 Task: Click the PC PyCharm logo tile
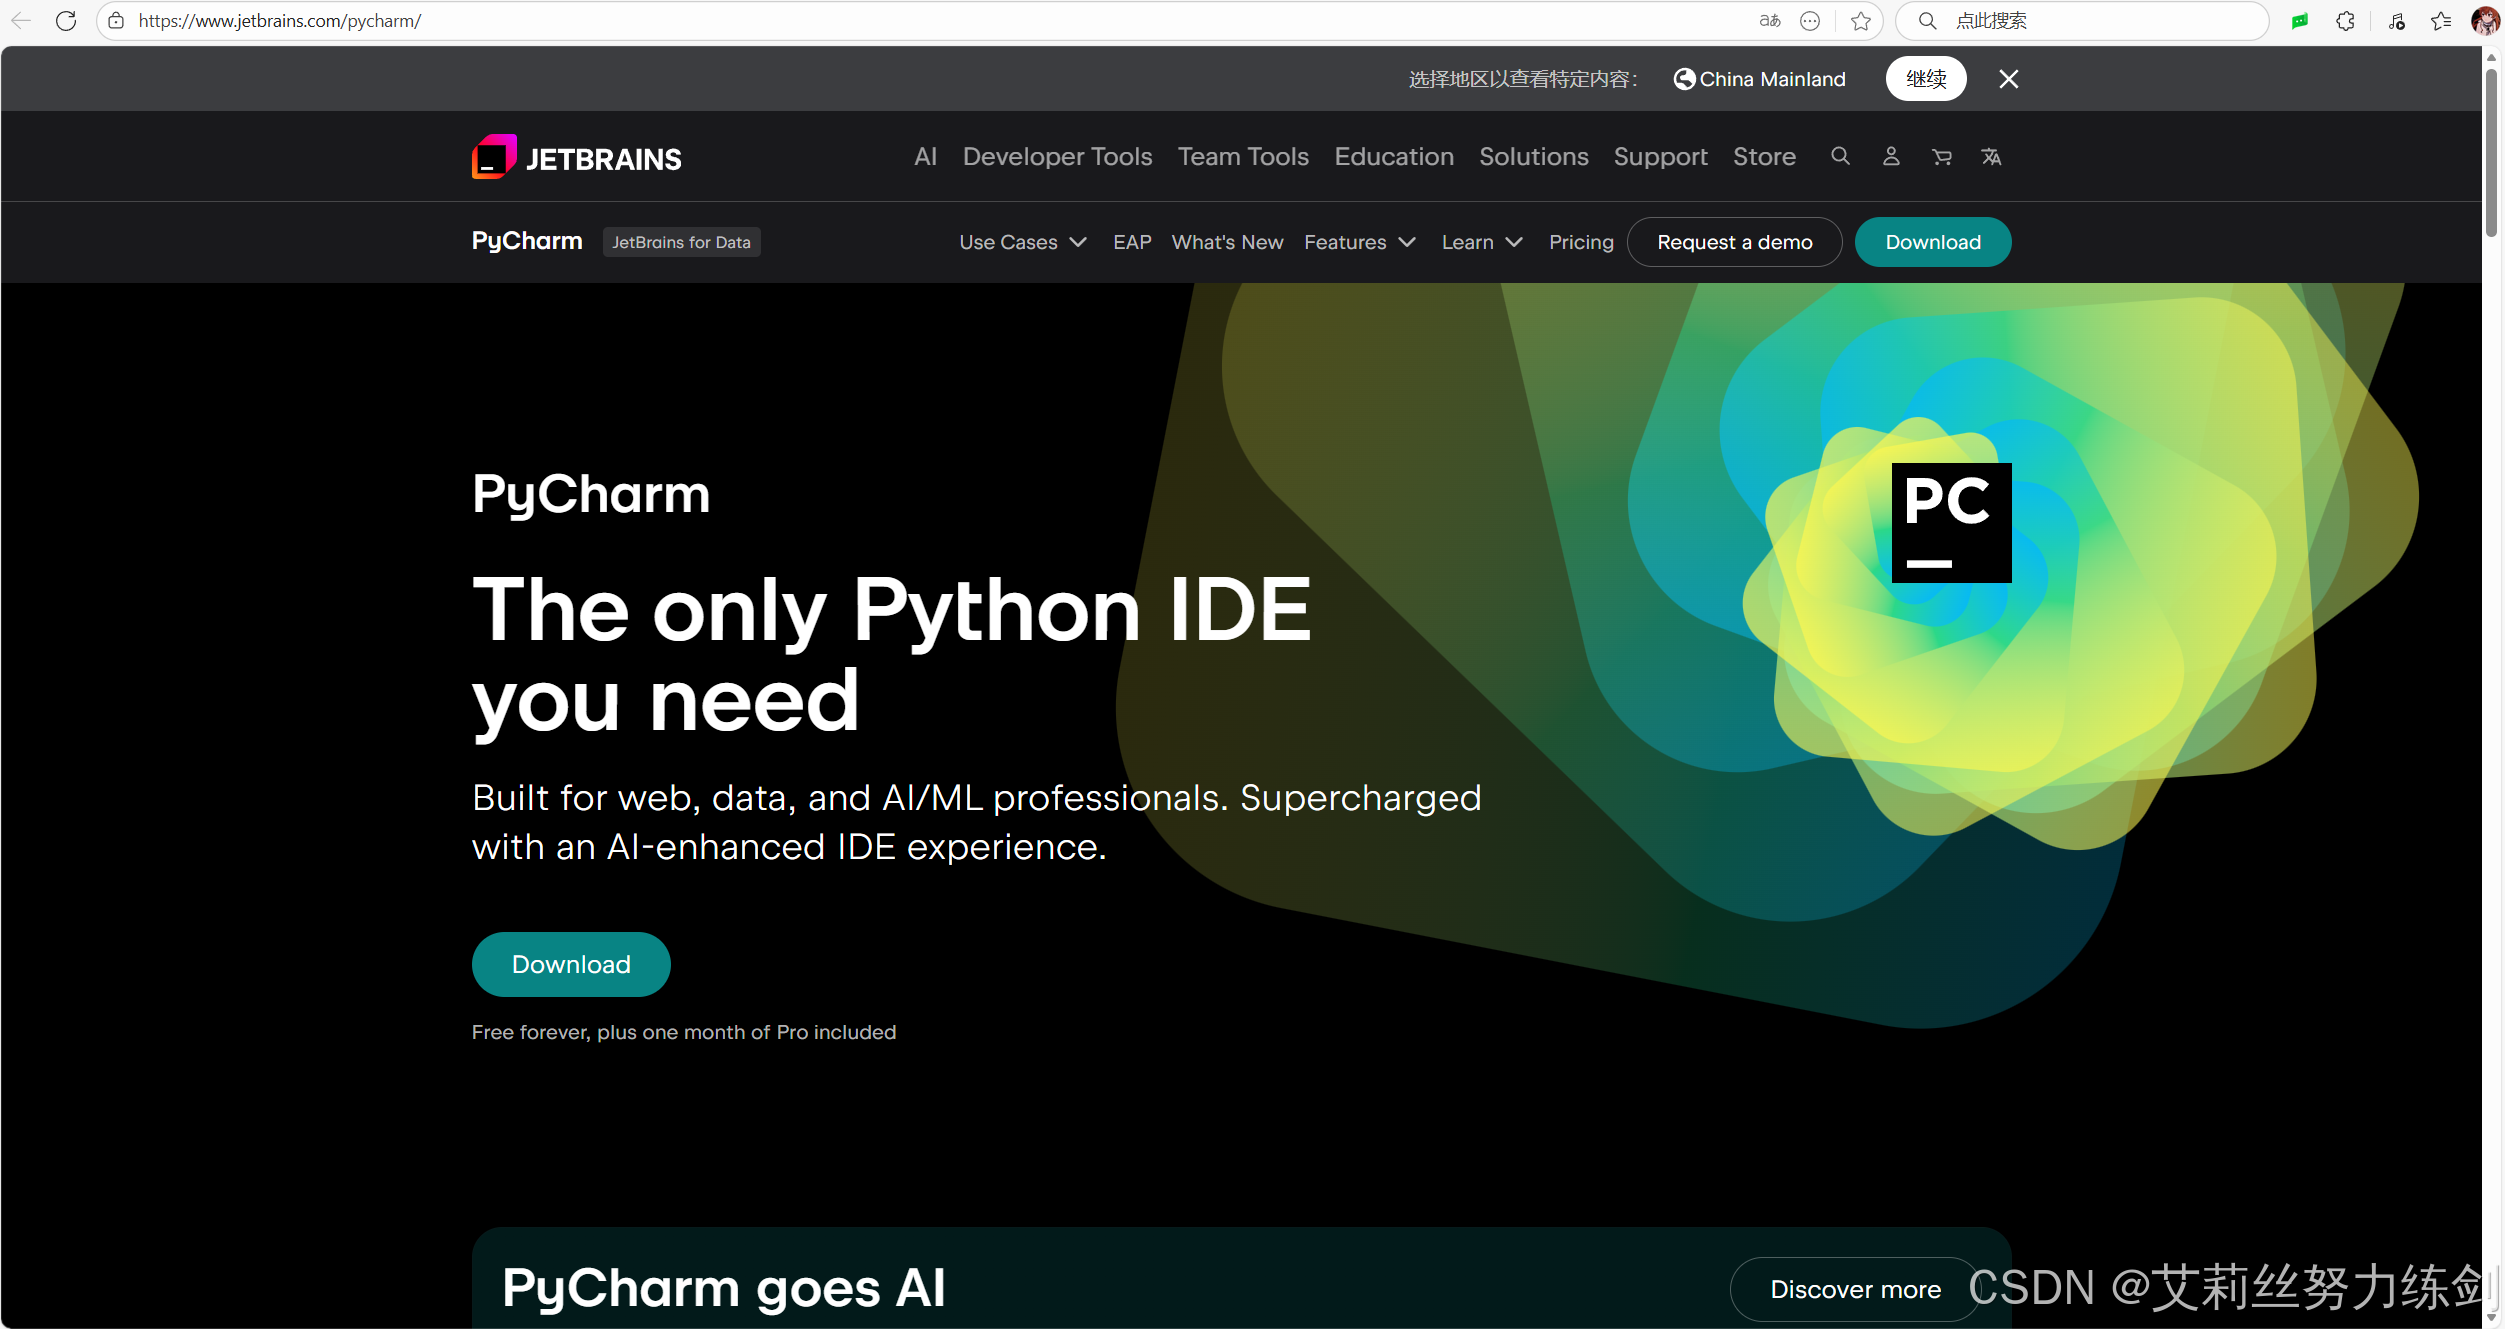click(1950, 522)
